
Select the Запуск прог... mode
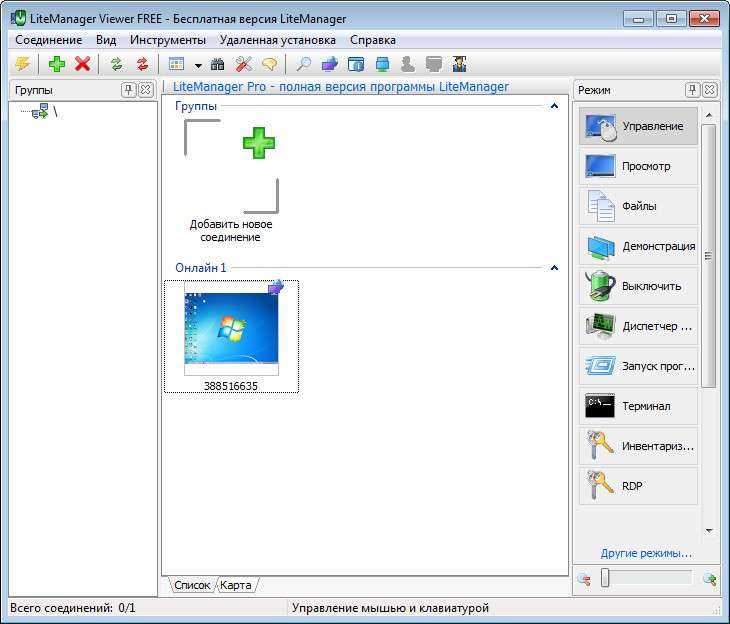coord(638,366)
